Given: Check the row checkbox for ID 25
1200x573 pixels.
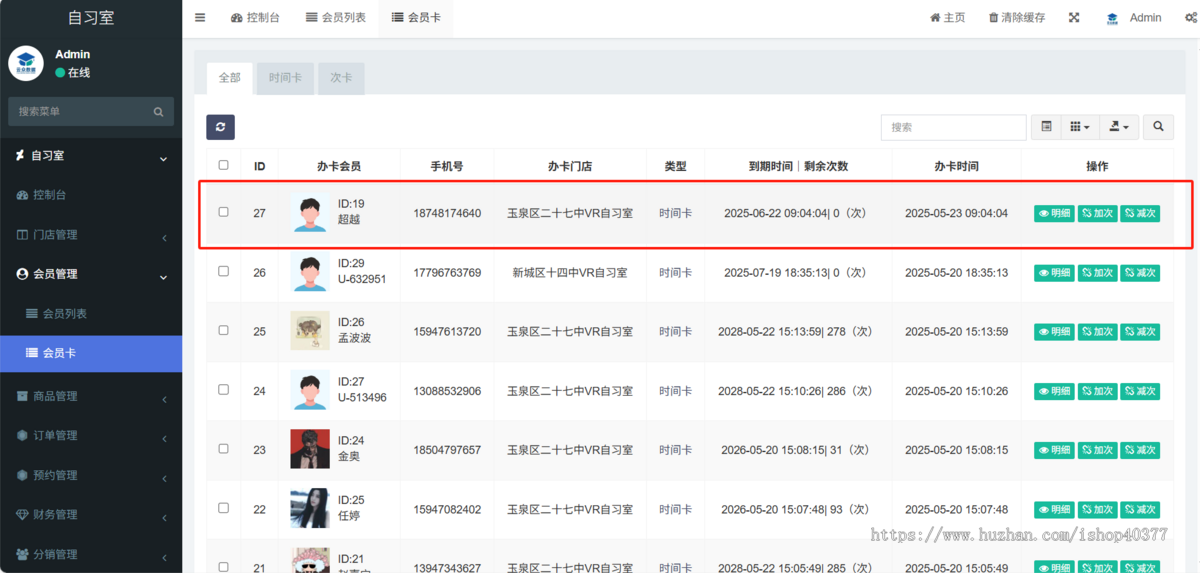Looking at the screenshot, I should pyautogui.click(x=223, y=330).
